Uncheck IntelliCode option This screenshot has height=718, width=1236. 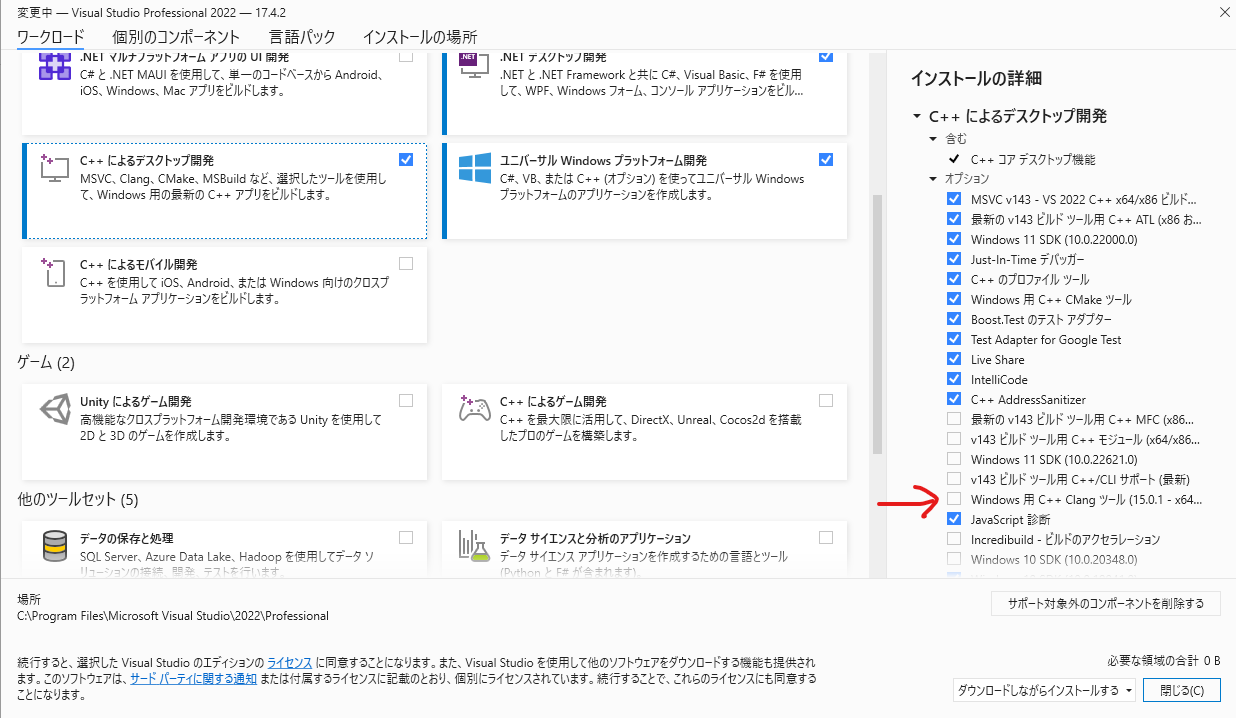coord(954,379)
